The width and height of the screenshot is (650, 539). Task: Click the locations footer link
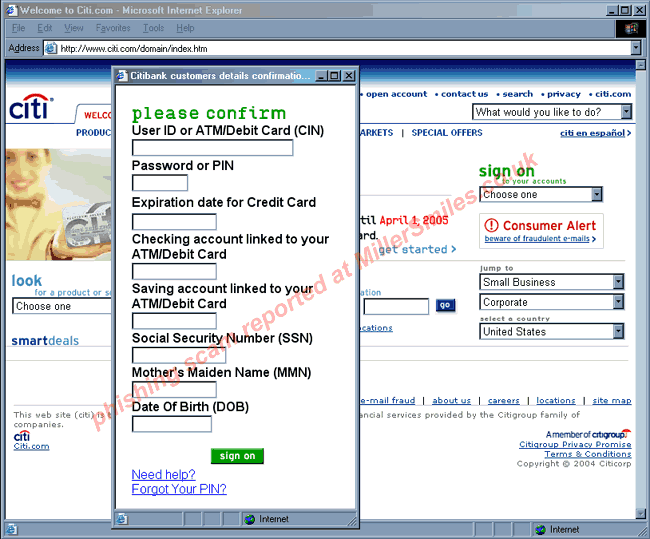point(556,401)
